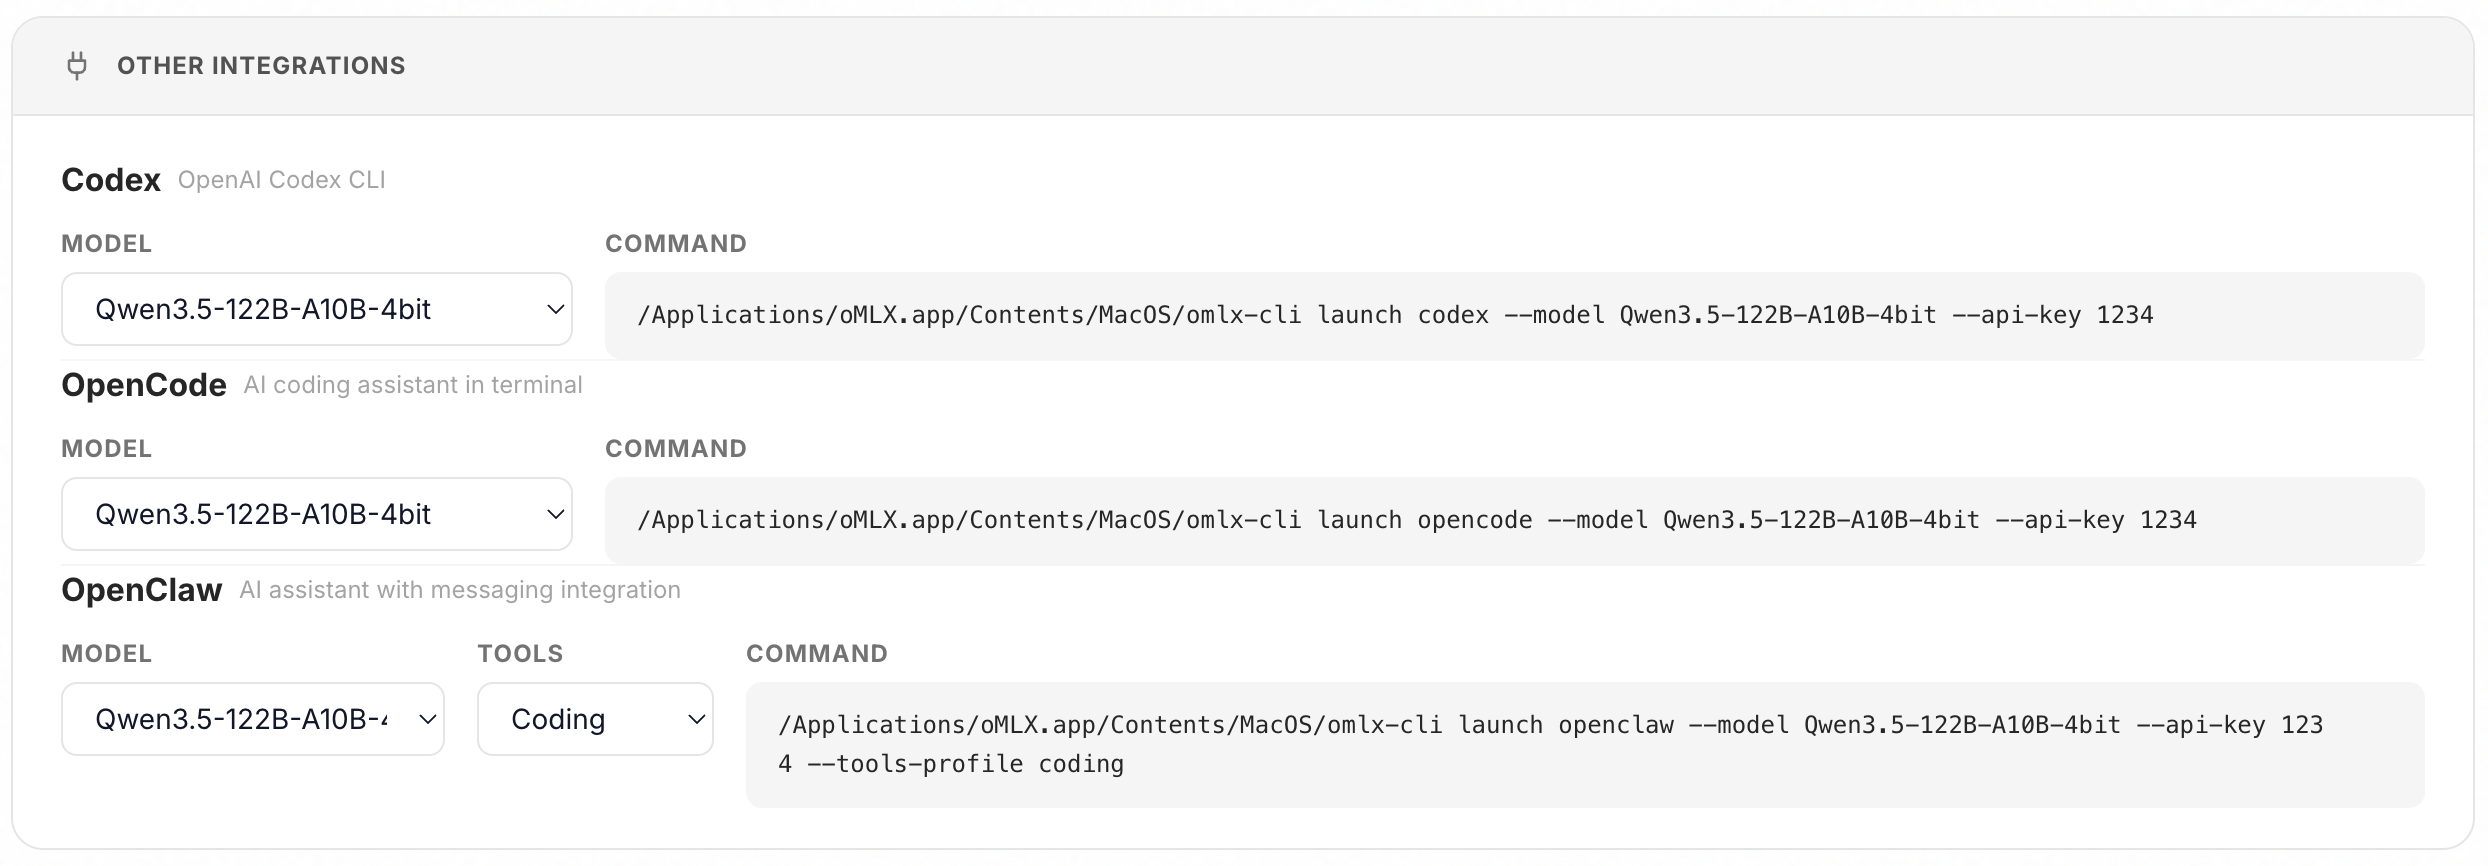2488x866 pixels.
Task: Click the OpenClaw launch command box
Action: click(x=1585, y=745)
